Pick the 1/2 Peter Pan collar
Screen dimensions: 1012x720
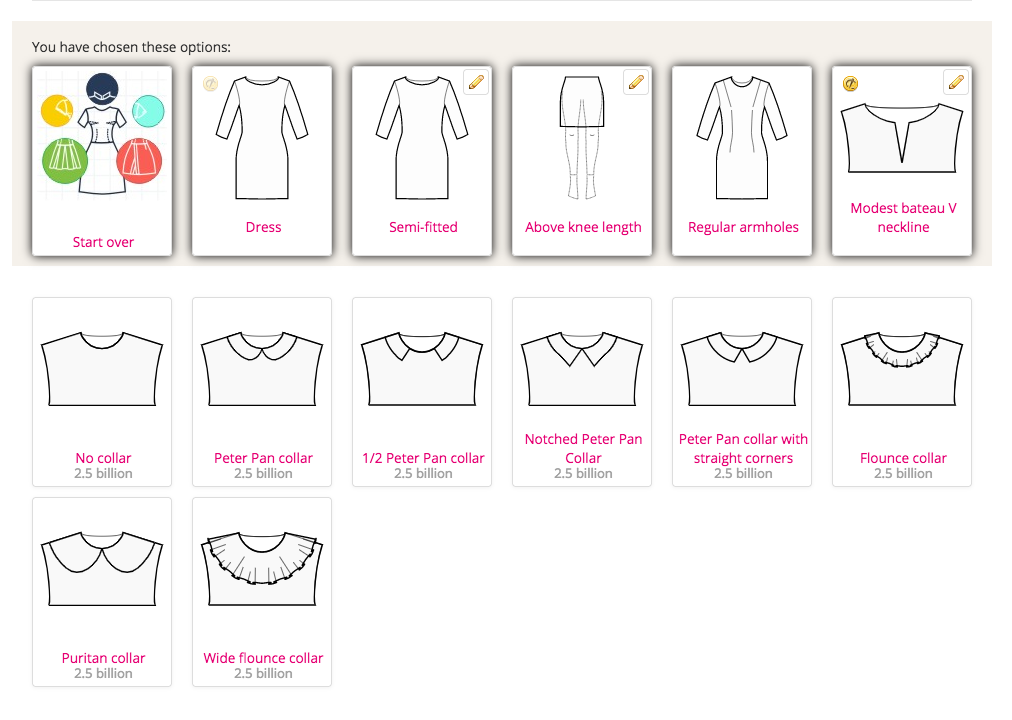click(421, 390)
